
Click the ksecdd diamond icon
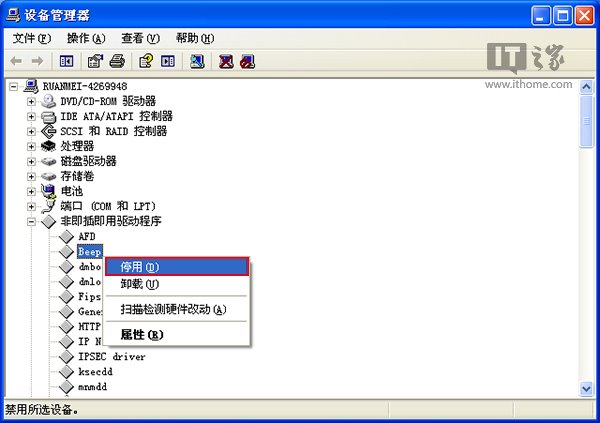[x=67, y=371]
